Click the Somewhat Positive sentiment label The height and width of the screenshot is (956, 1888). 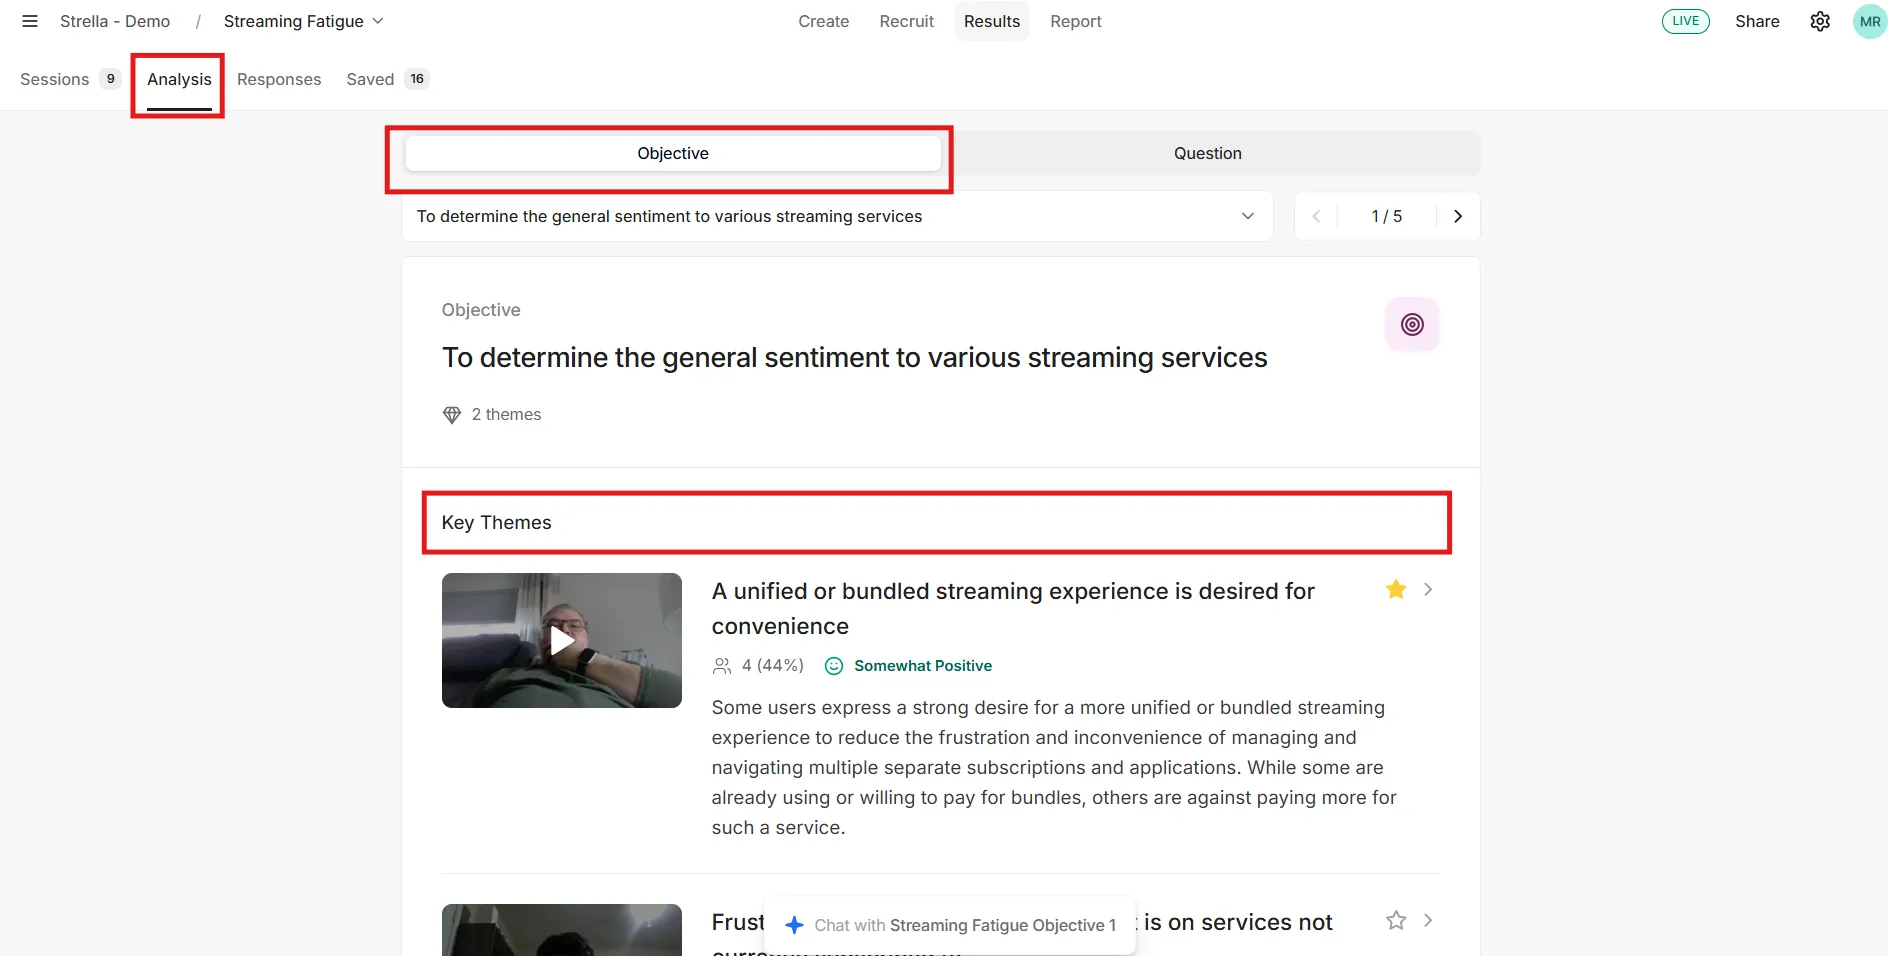923,665
